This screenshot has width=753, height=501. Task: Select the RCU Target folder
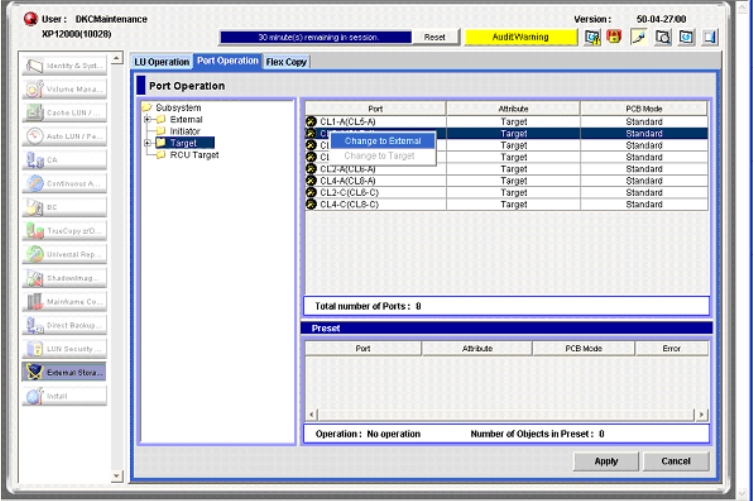[193, 155]
